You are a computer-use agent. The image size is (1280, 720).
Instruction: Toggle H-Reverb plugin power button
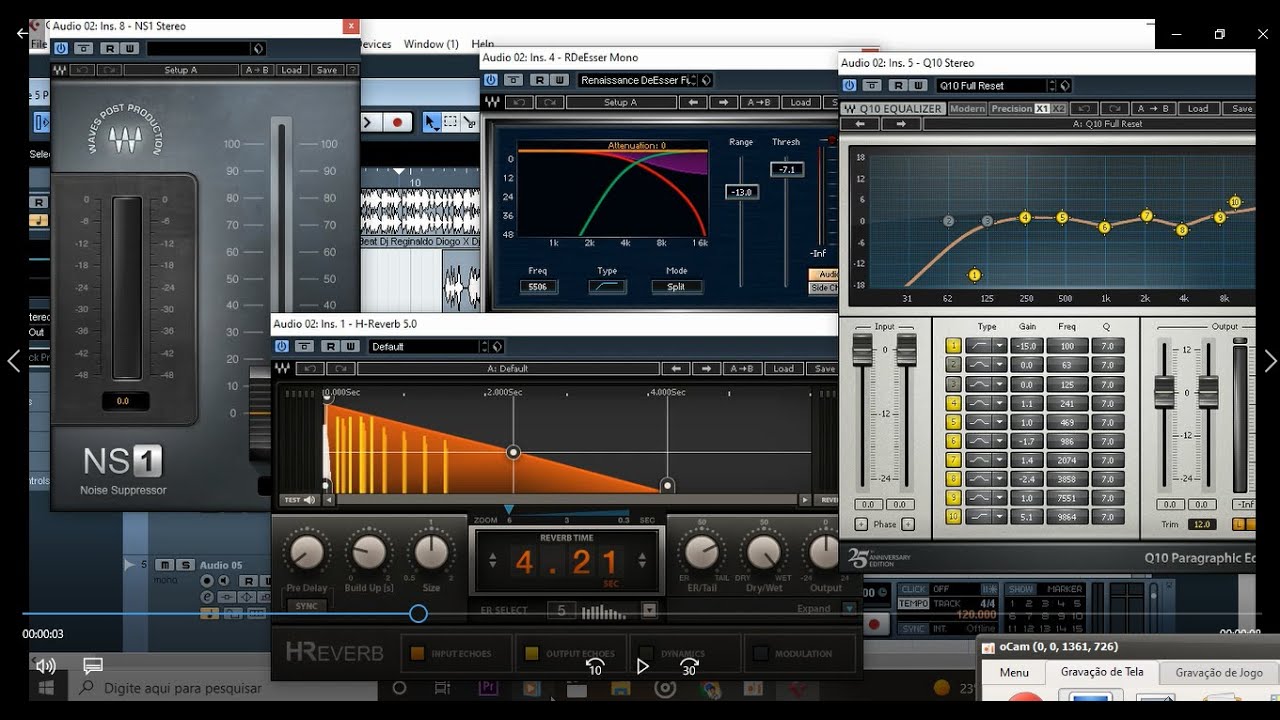(282, 346)
